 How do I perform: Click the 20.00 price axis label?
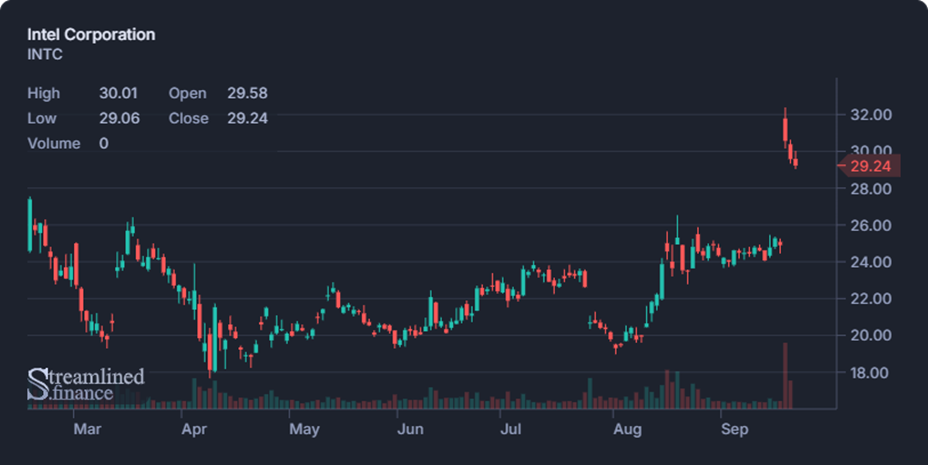871,335
